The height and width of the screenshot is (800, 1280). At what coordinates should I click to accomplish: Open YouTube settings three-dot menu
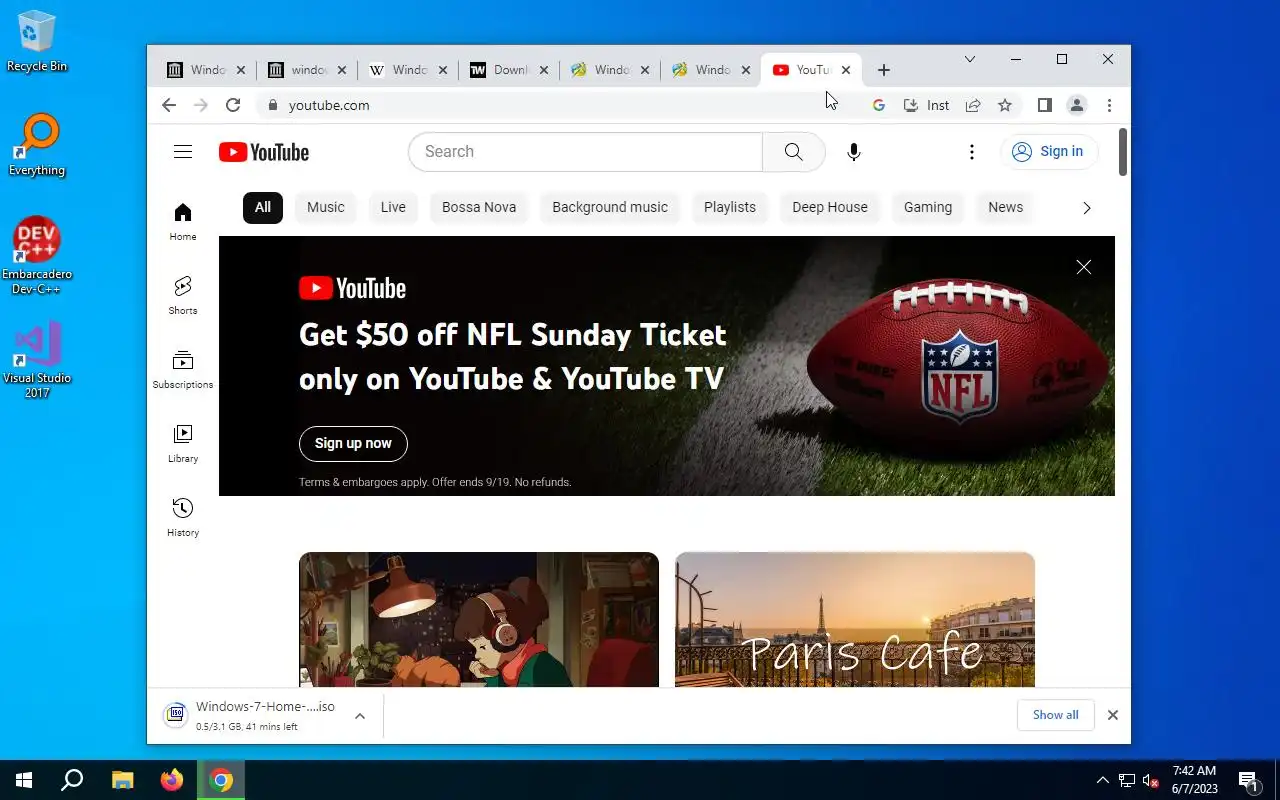[971, 152]
